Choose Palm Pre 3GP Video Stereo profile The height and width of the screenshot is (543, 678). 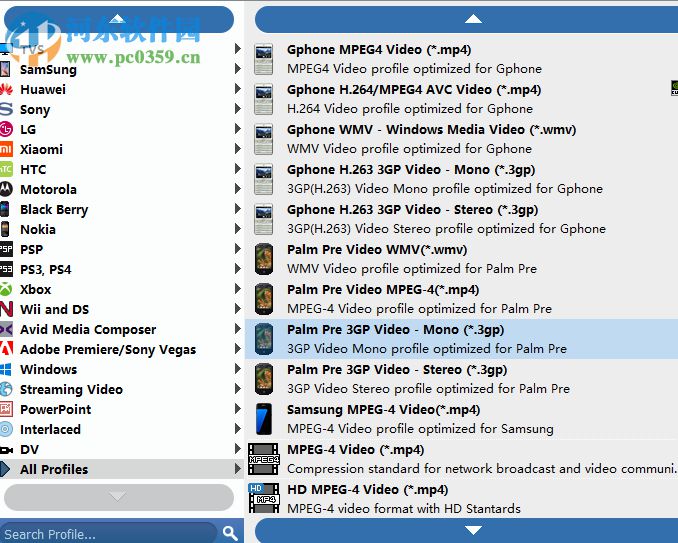coord(461,379)
